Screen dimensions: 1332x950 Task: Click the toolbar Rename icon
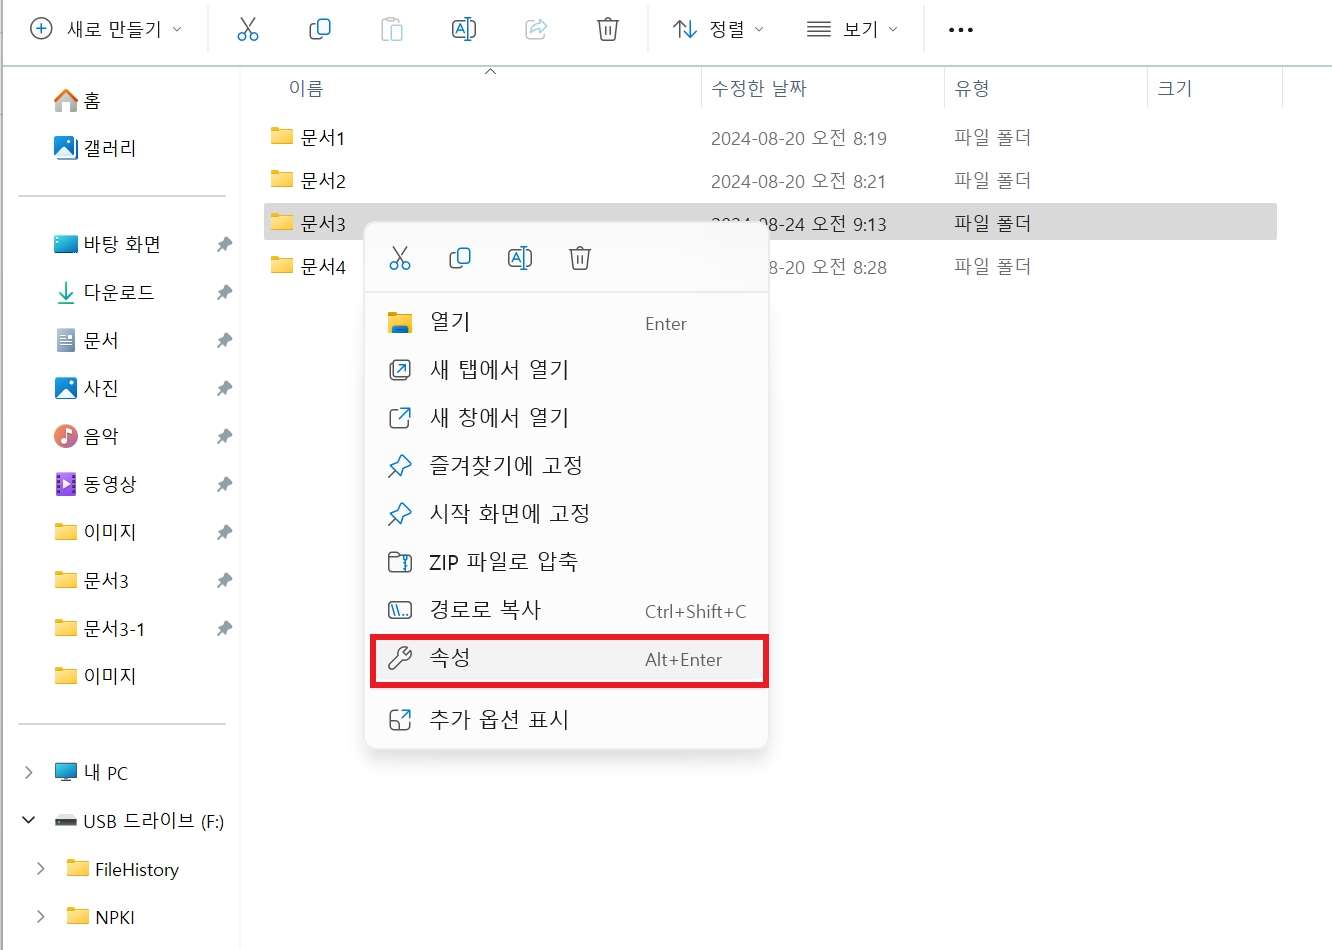point(464,30)
